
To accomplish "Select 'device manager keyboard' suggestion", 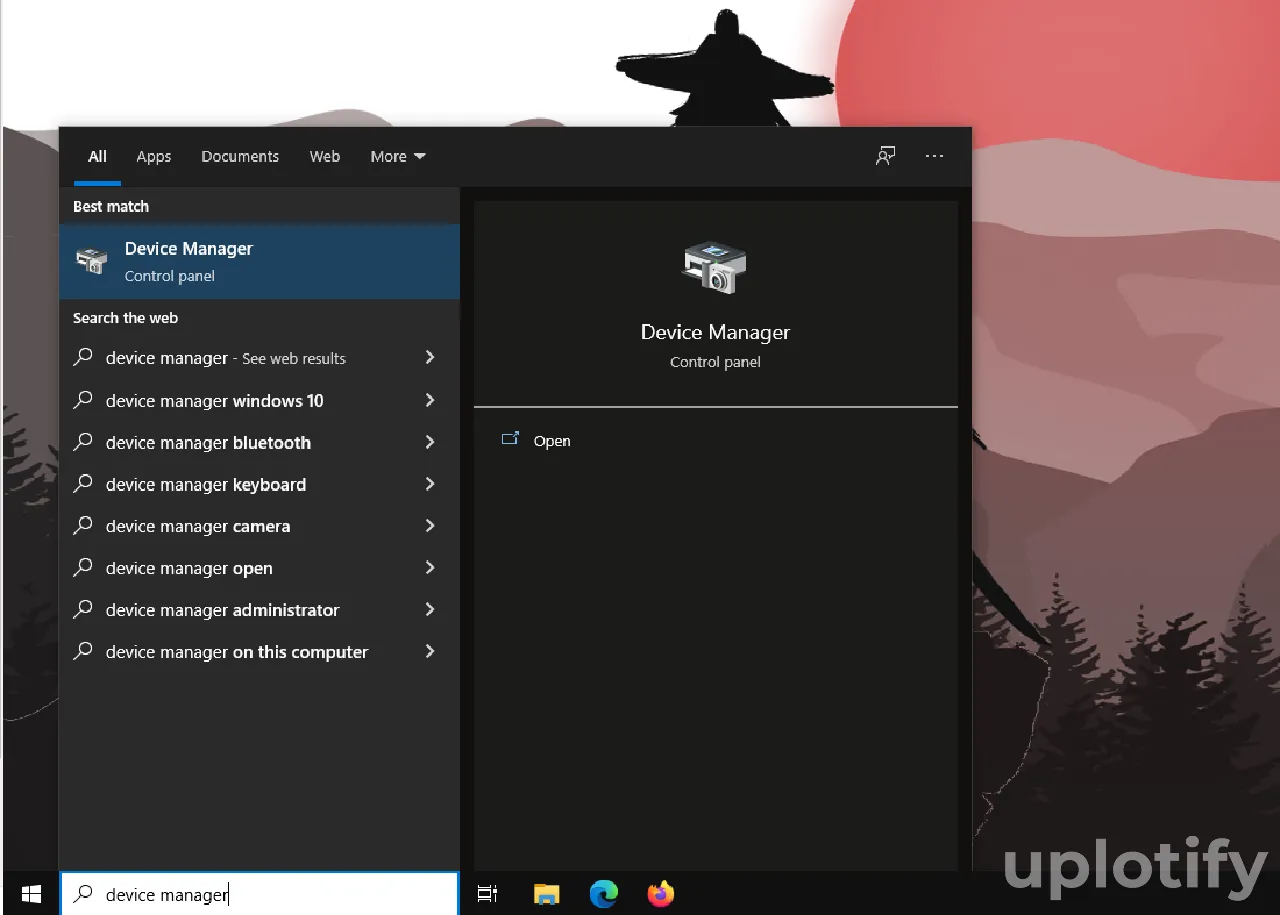I will point(260,484).
